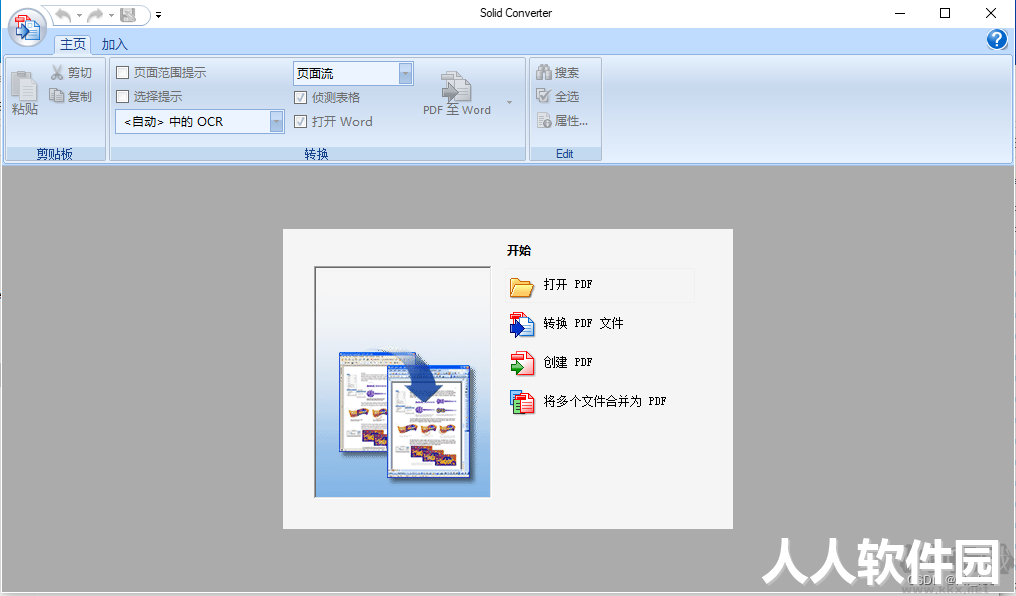Image resolution: width=1016 pixels, height=596 pixels.
Task: Click the 将多个文件合并为 PDF icon
Action: (x=522, y=402)
